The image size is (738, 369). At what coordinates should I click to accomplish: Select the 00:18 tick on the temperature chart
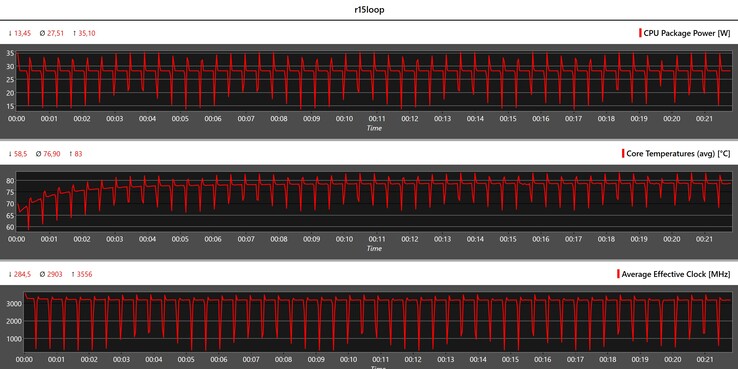click(606, 239)
